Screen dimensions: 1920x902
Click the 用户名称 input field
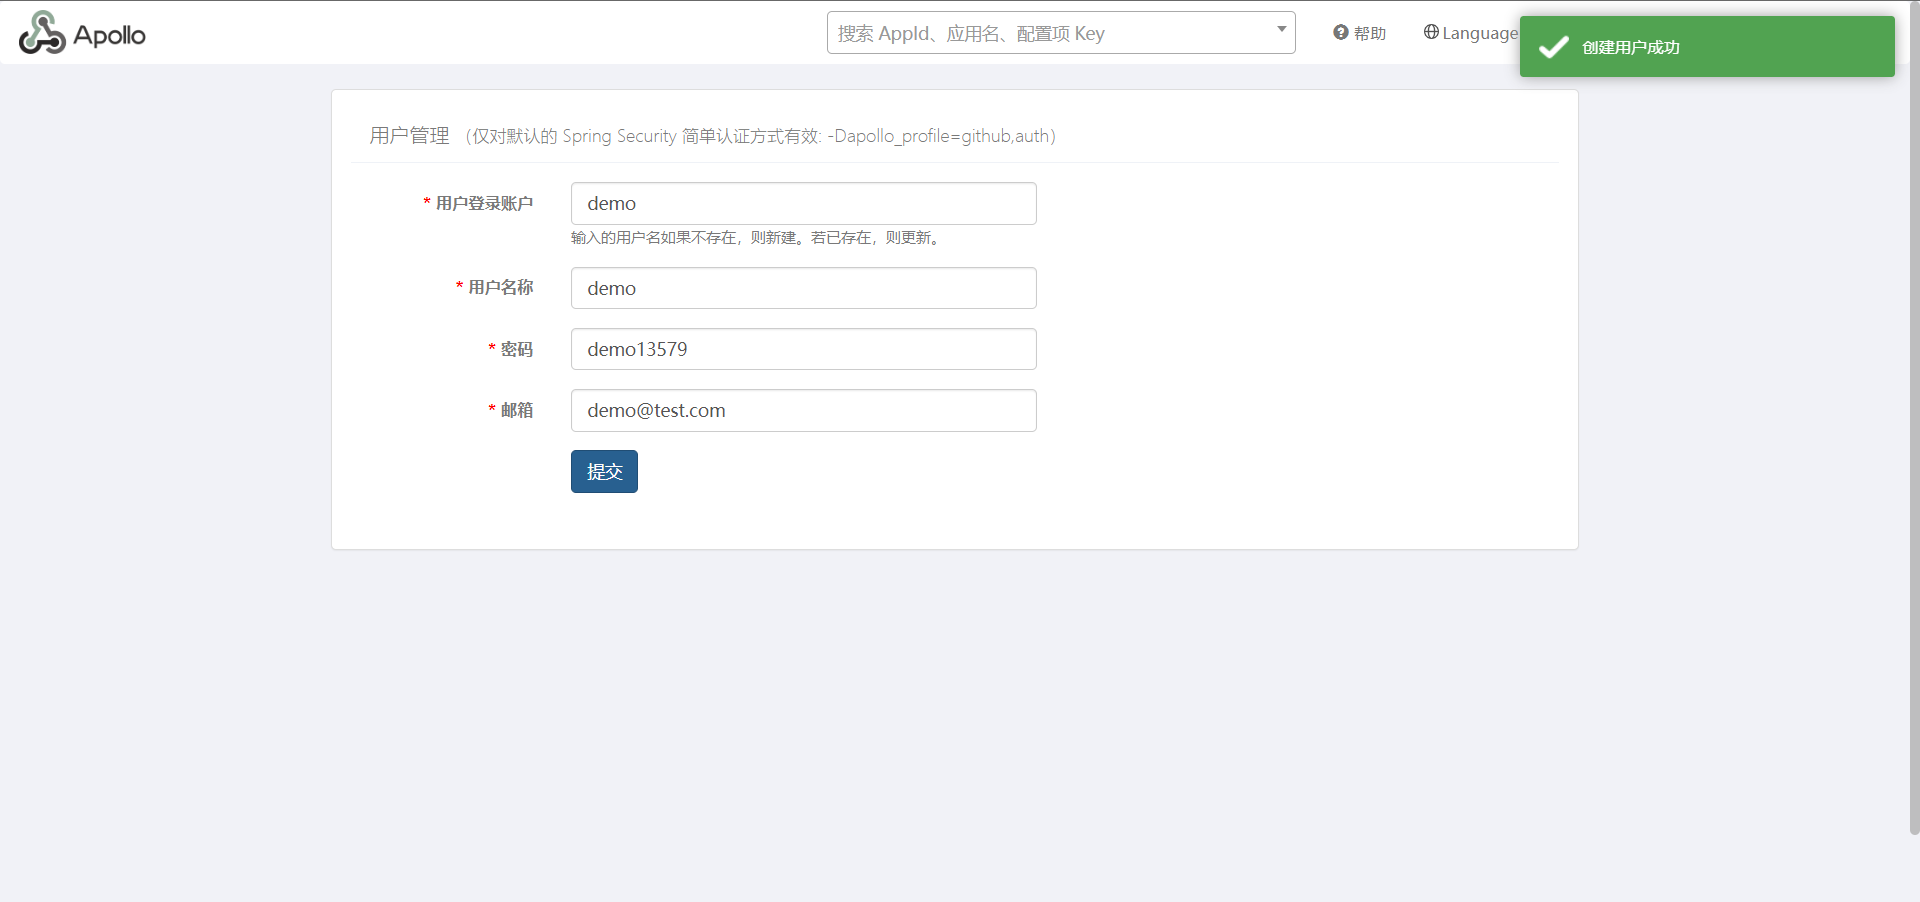(x=803, y=288)
